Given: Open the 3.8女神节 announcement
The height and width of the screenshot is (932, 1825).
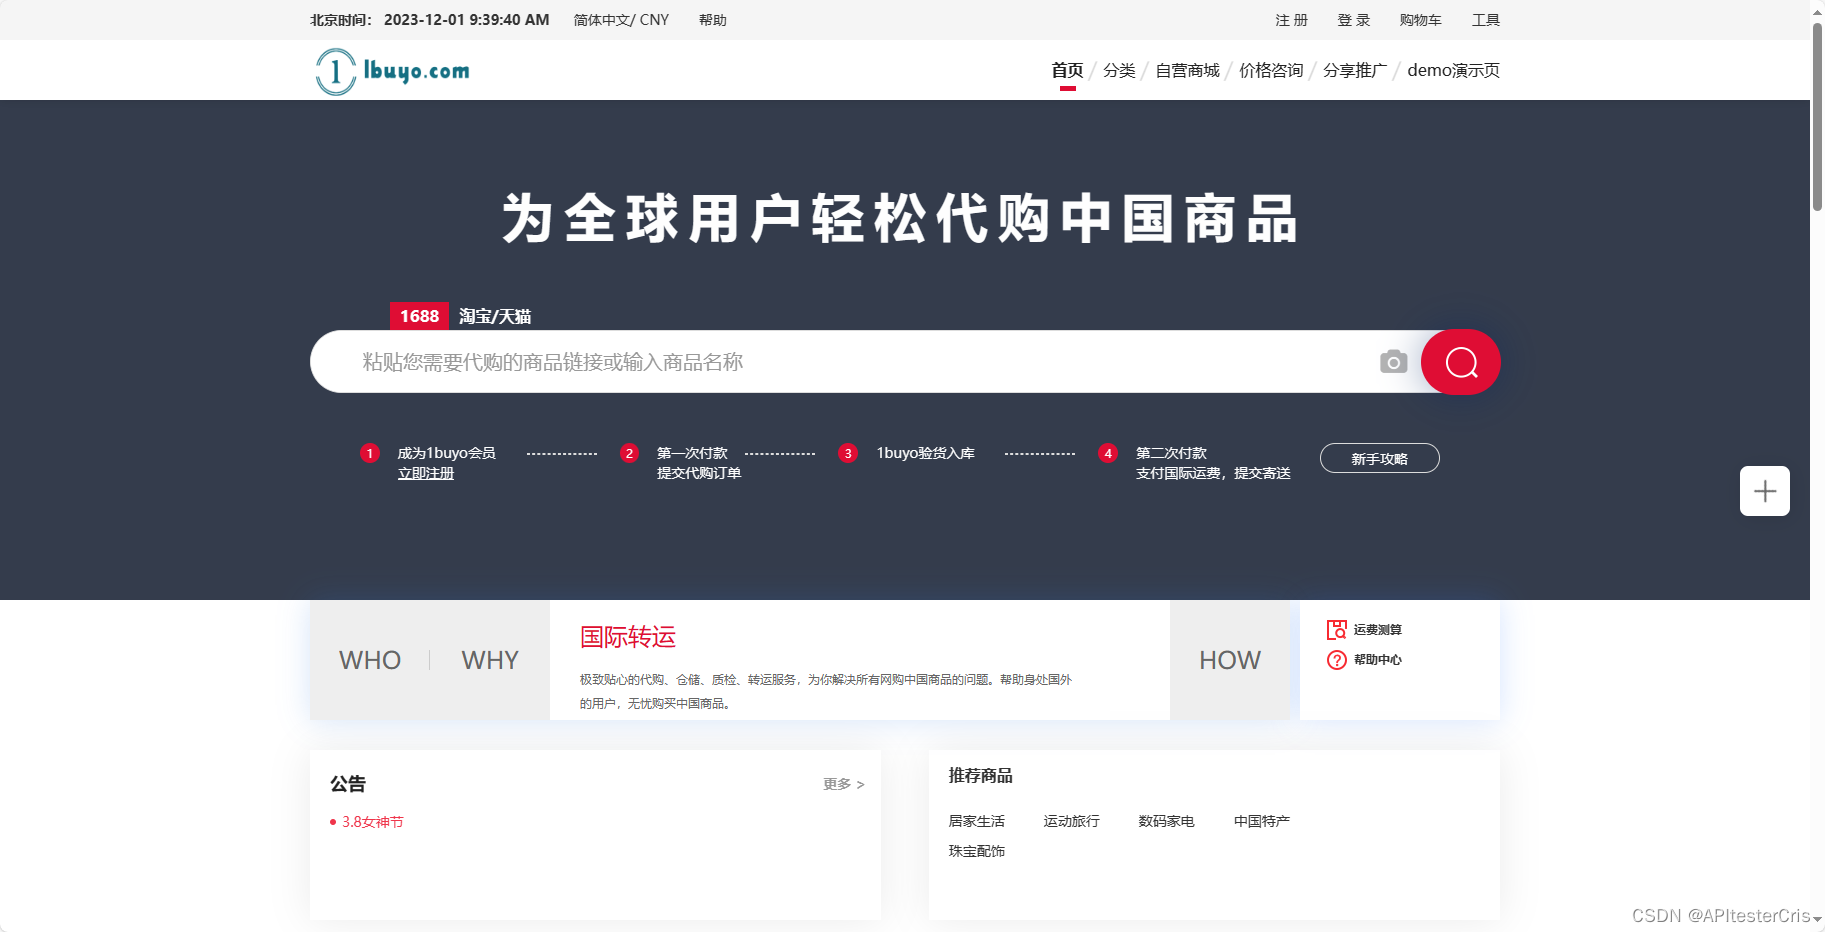Looking at the screenshot, I should (x=372, y=822).
